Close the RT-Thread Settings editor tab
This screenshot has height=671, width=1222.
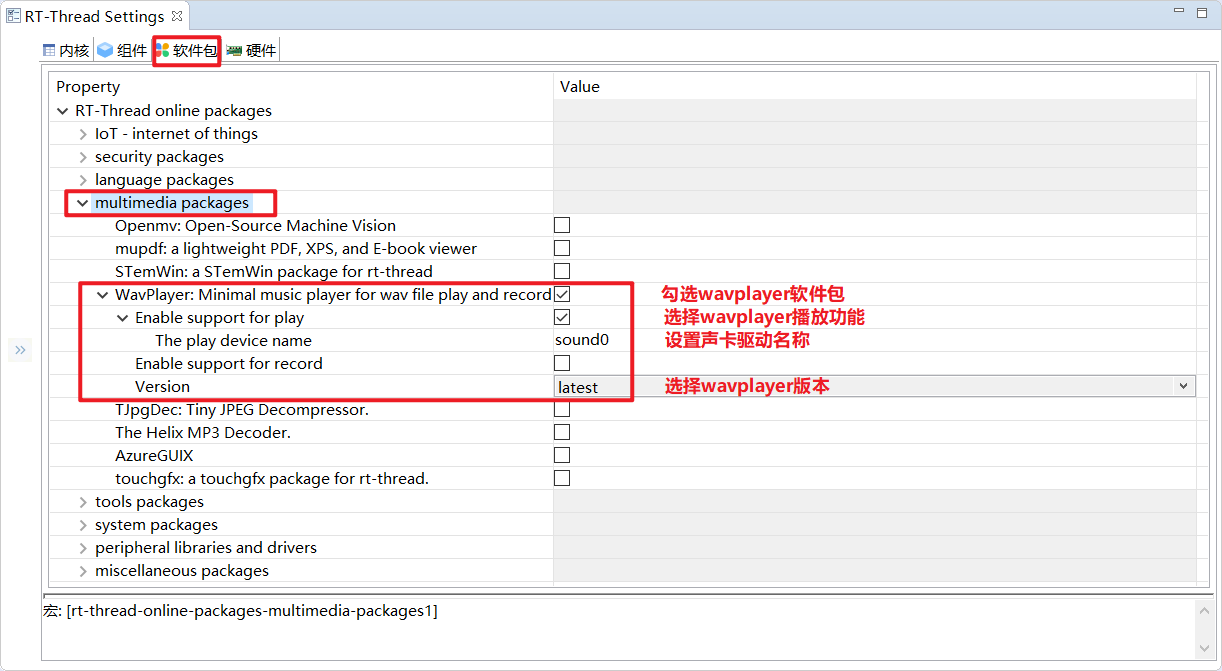pos(177,16)
